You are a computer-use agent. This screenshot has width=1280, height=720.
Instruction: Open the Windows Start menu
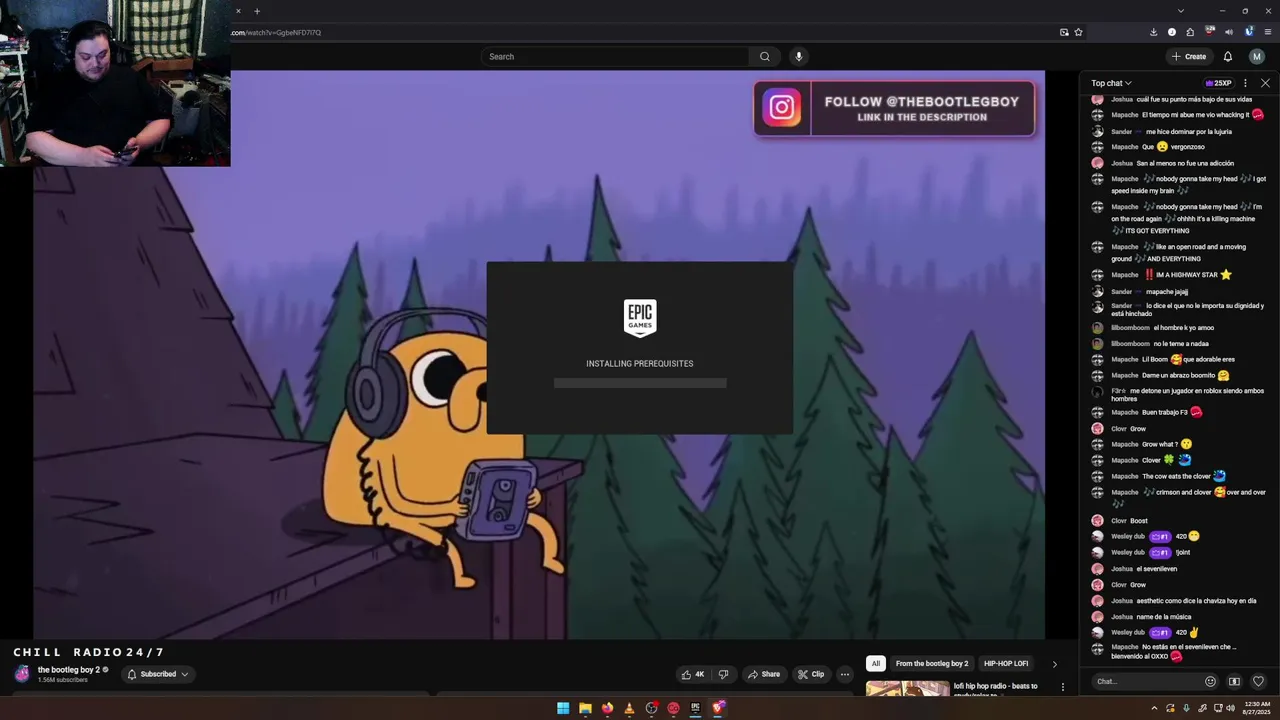click(563, 708)
